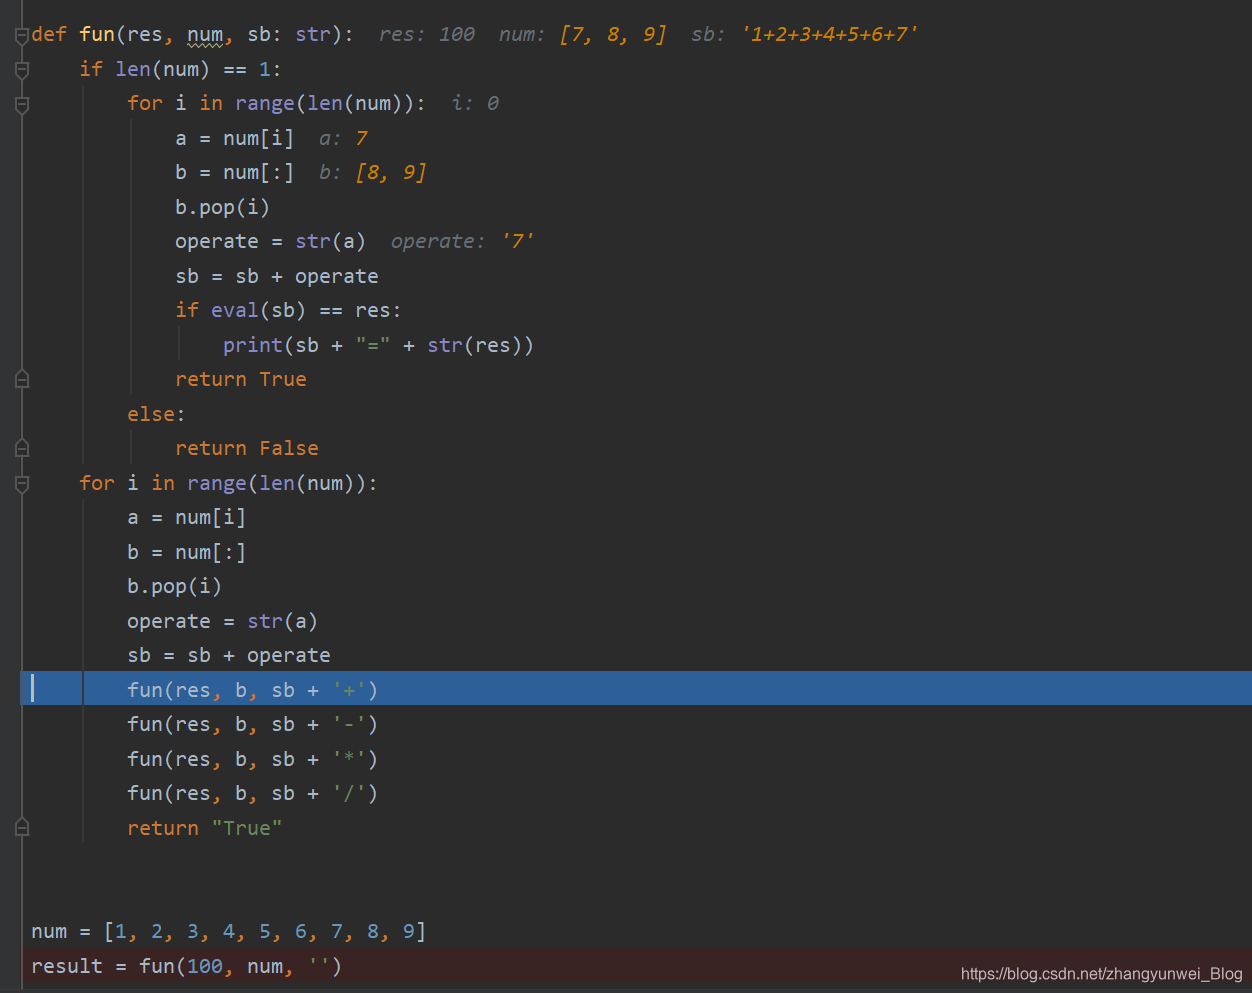1252x993 pixels.
Task: Click inline debug hint operate: '7'
Action: pos(463,241)
